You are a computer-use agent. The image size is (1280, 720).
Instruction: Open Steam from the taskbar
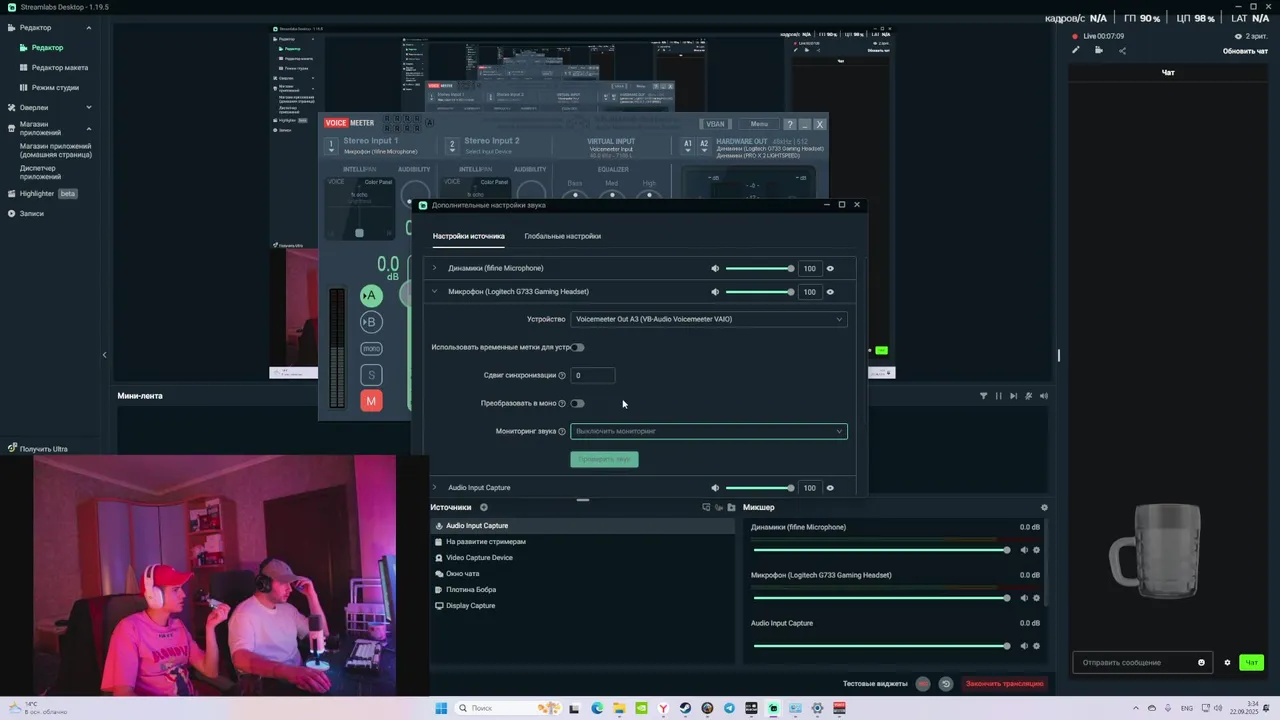tap(685, 708)
